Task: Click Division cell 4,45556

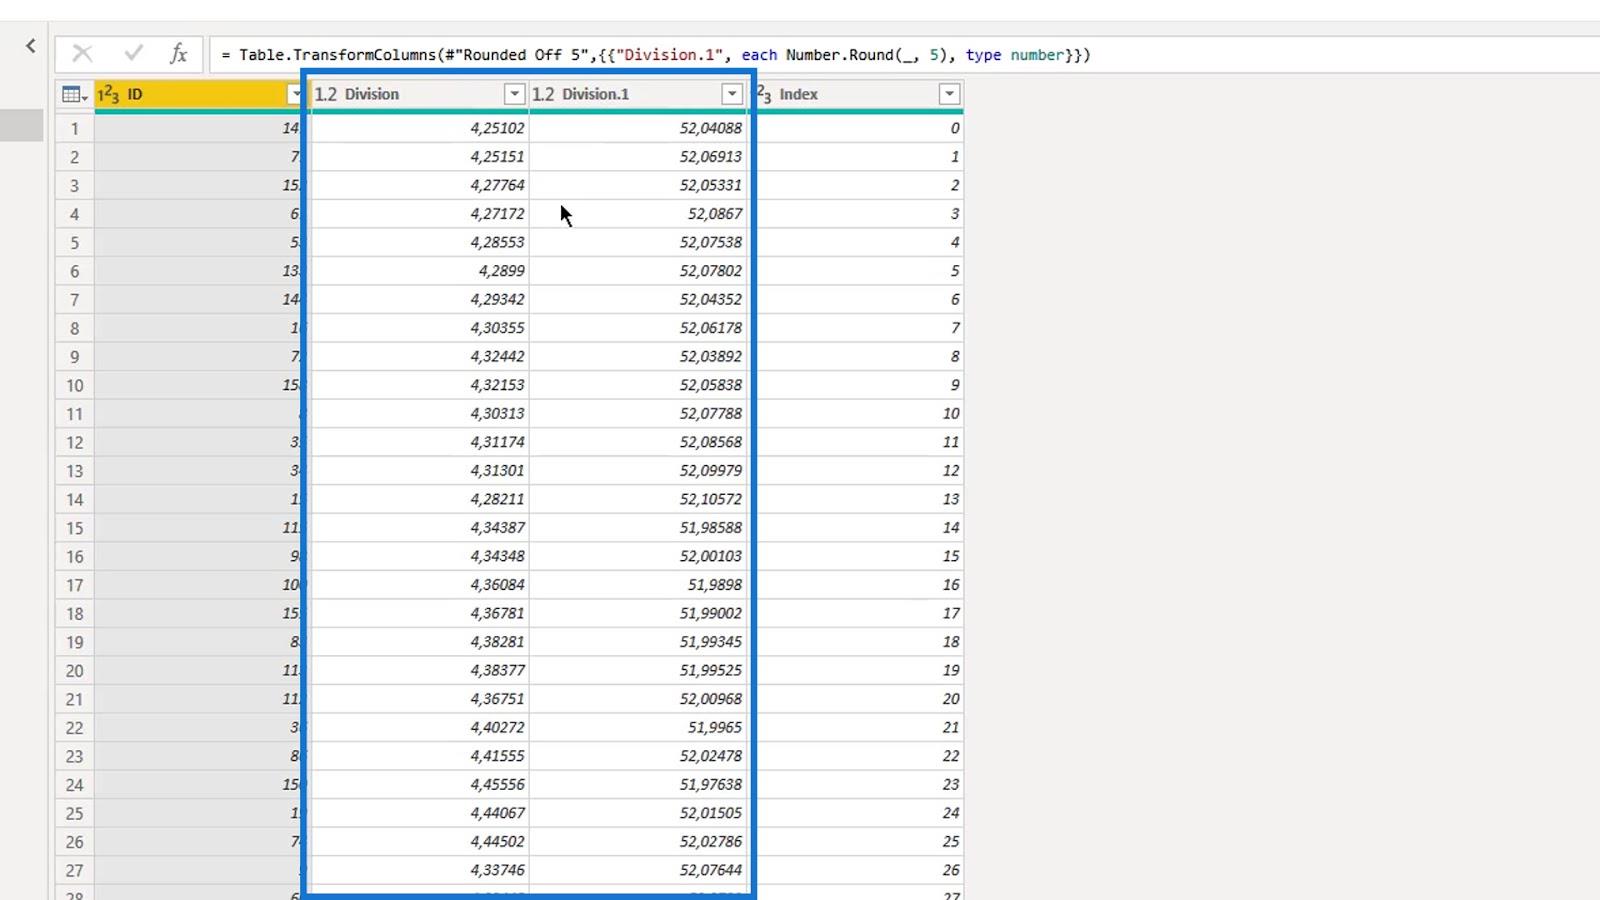Action: coord(420,784)
